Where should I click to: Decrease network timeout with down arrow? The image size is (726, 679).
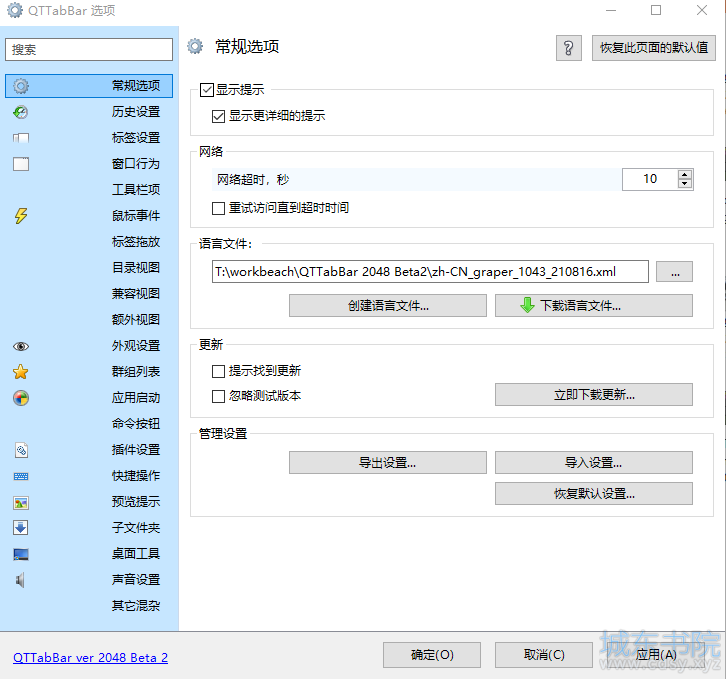click(x=685, y=184)
